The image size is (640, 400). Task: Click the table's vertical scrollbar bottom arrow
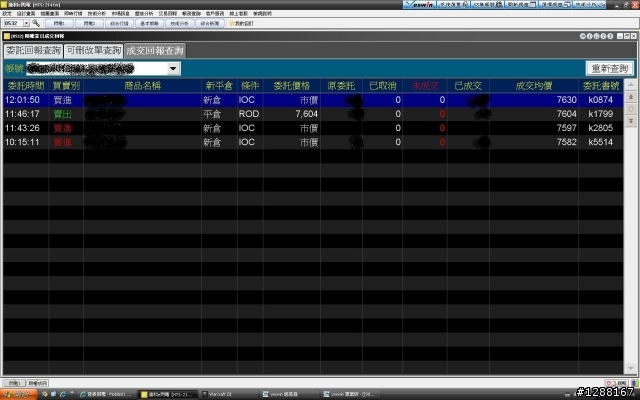pyautogui.click(x=631, y=369)
